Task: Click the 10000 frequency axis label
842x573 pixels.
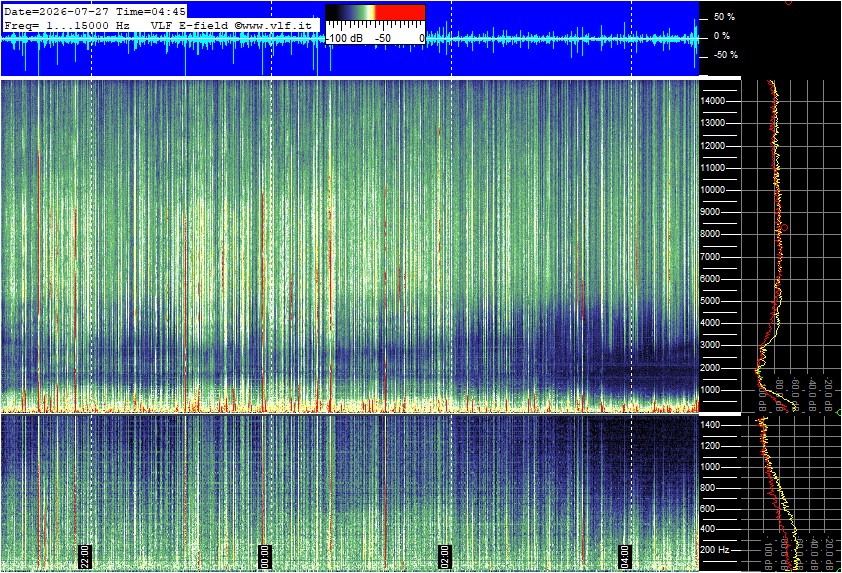Action: [713, 190]
